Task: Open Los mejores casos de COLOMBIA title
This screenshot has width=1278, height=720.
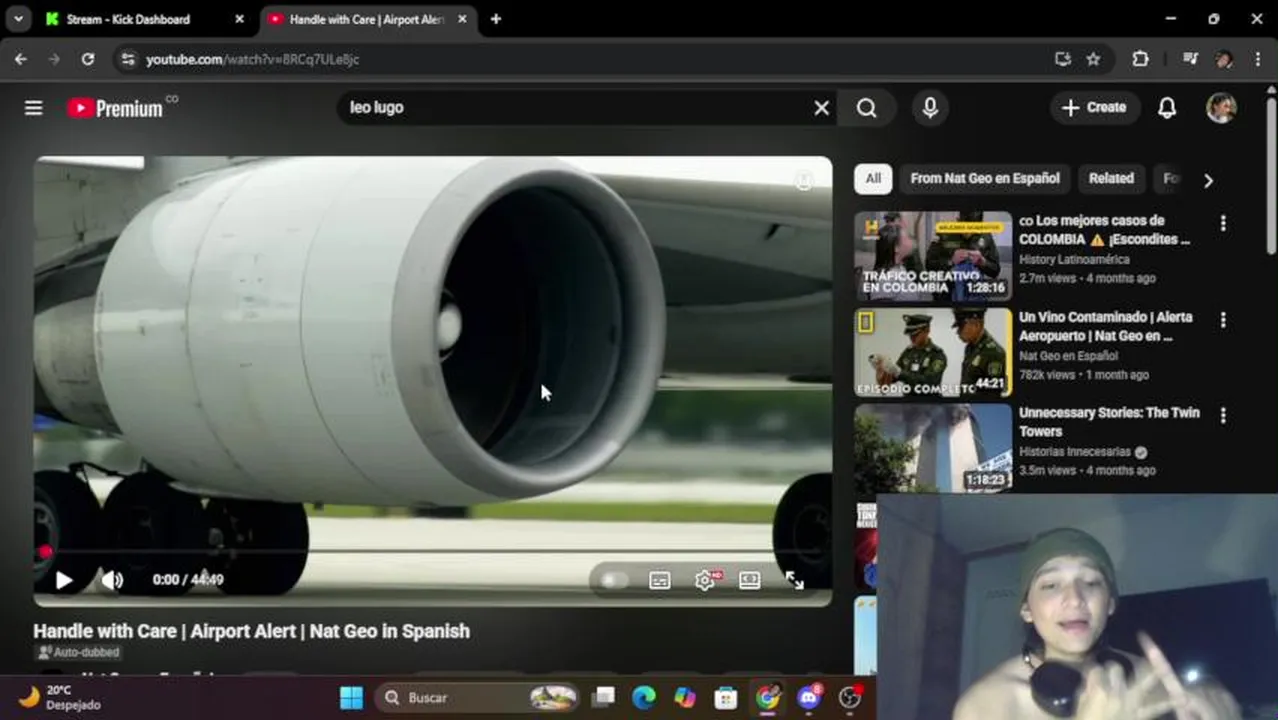Action: pos(1105,230)
